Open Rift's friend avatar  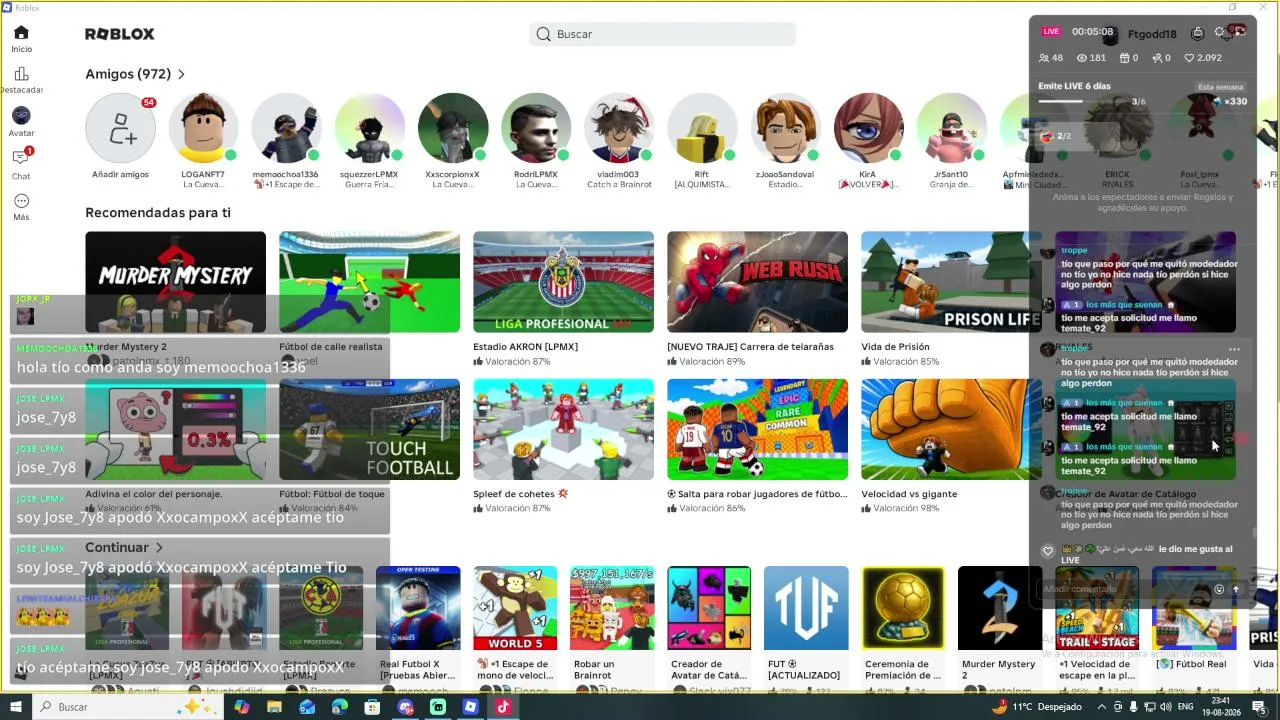pyautogui.click(x=701, y=129)
